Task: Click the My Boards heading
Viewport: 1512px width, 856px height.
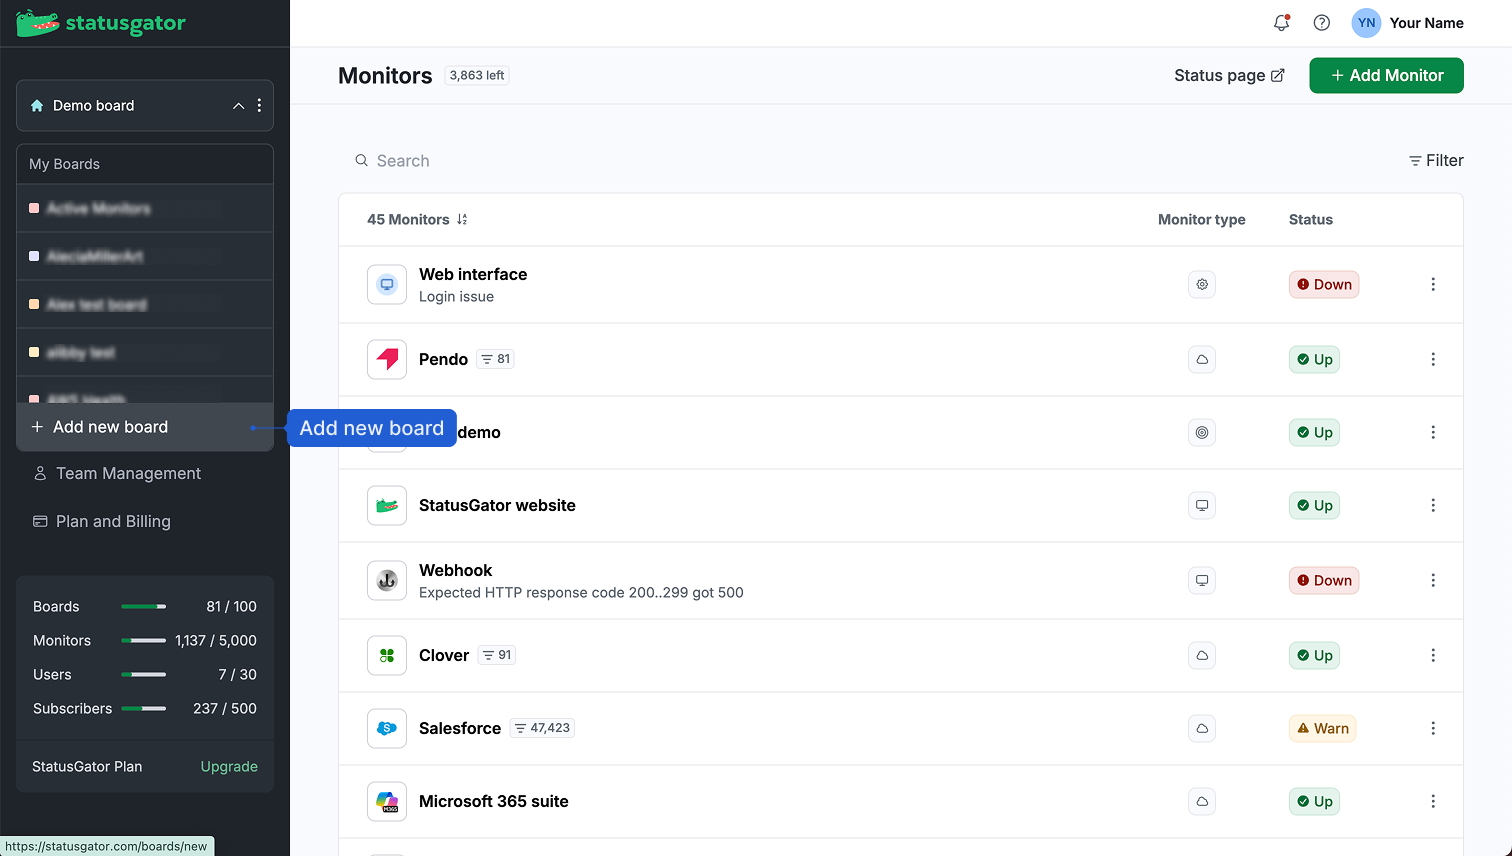Action: [x=64, y=164]
